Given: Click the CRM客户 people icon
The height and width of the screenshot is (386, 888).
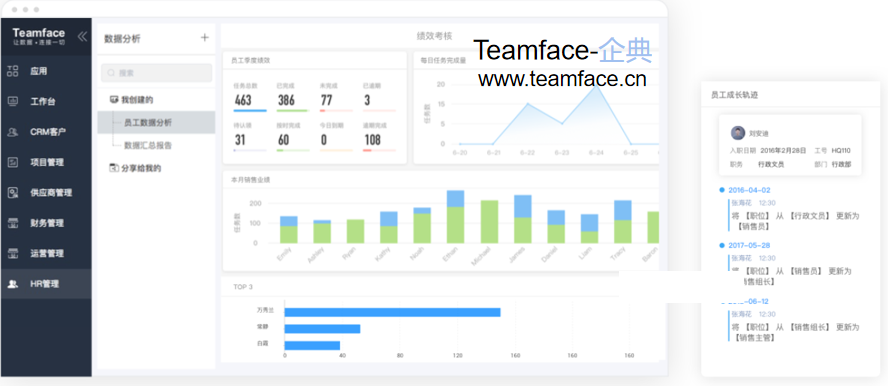Looking at the screenshot, I should coord(12,132).
